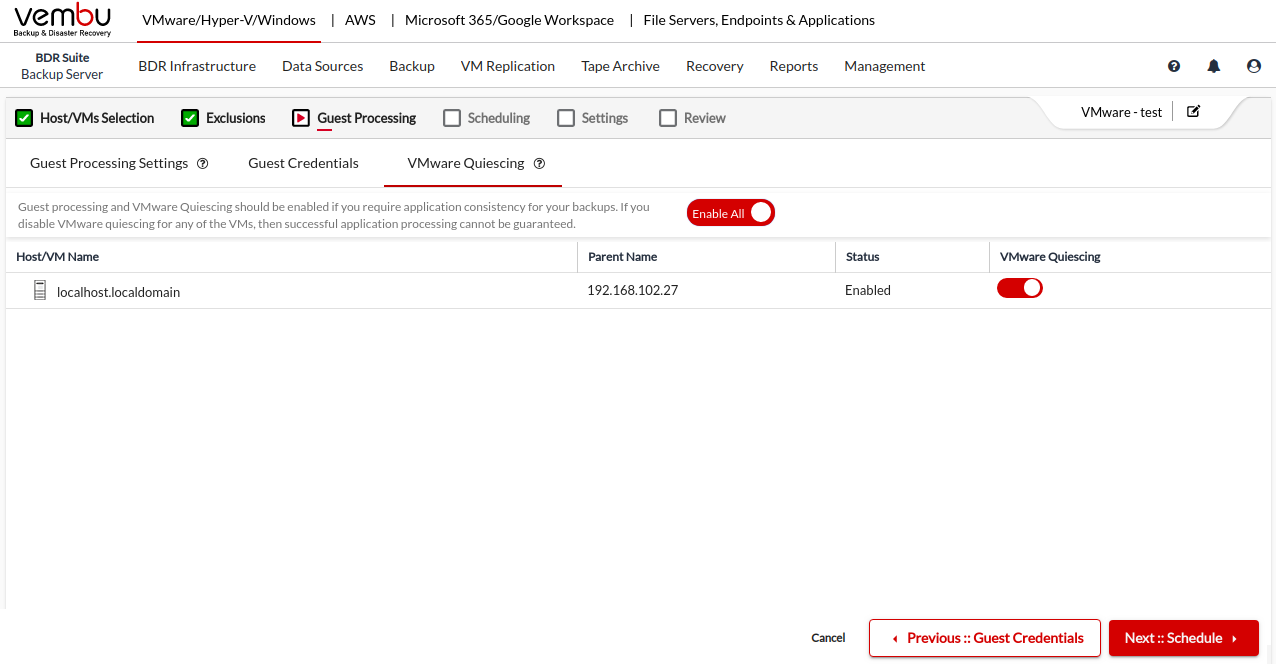Switch to the Guest Credentials tab

(303, 163)
